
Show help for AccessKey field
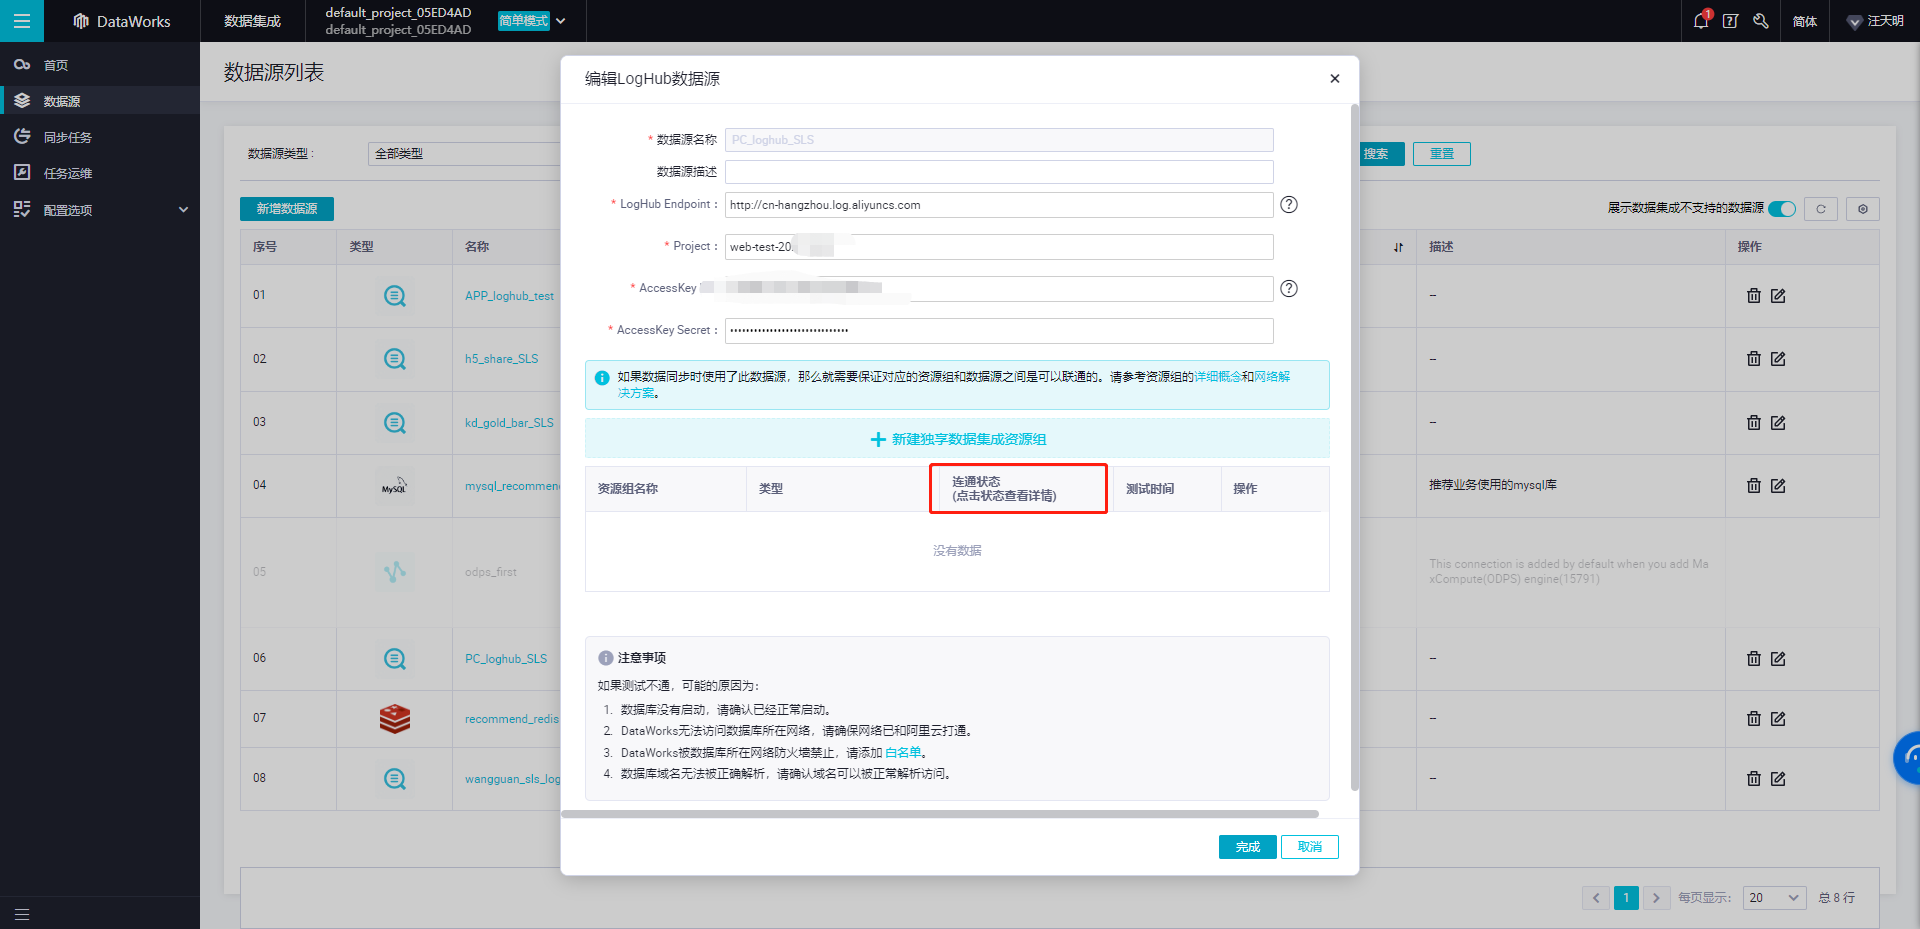pos(1289,288)
